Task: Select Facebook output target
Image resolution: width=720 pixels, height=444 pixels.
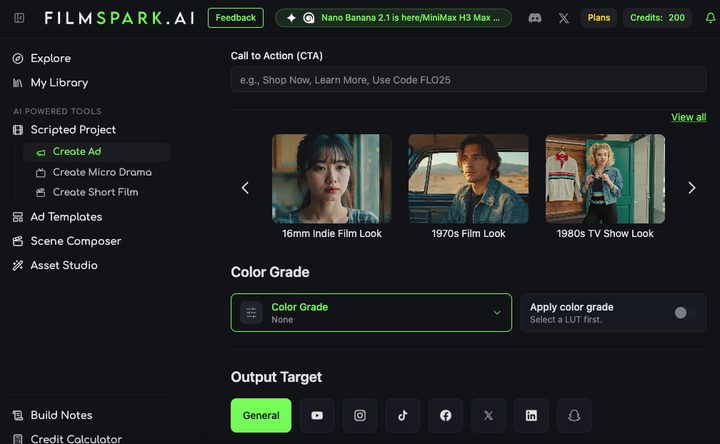Action: point(445,416)
